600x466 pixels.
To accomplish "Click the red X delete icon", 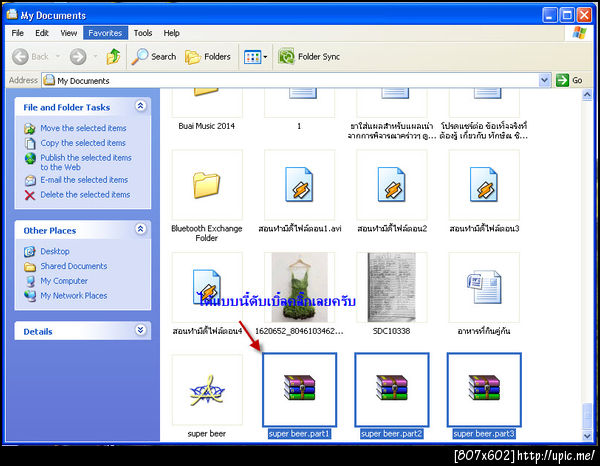I will (30, 196).
